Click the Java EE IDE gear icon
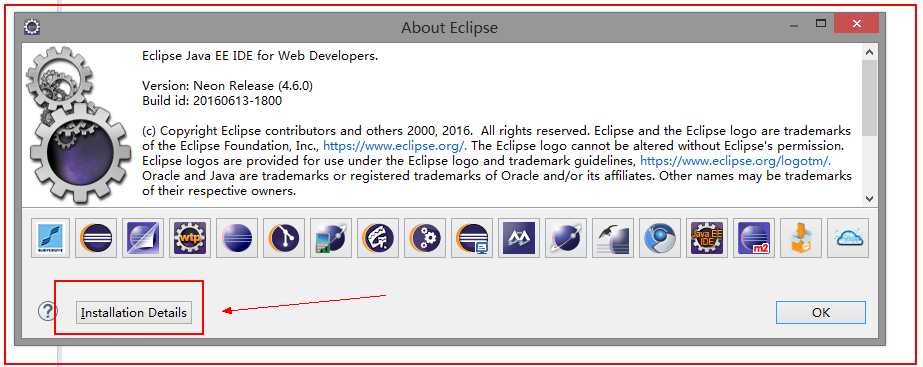Viewport: 923px width, 367px height. pos(707,238)
